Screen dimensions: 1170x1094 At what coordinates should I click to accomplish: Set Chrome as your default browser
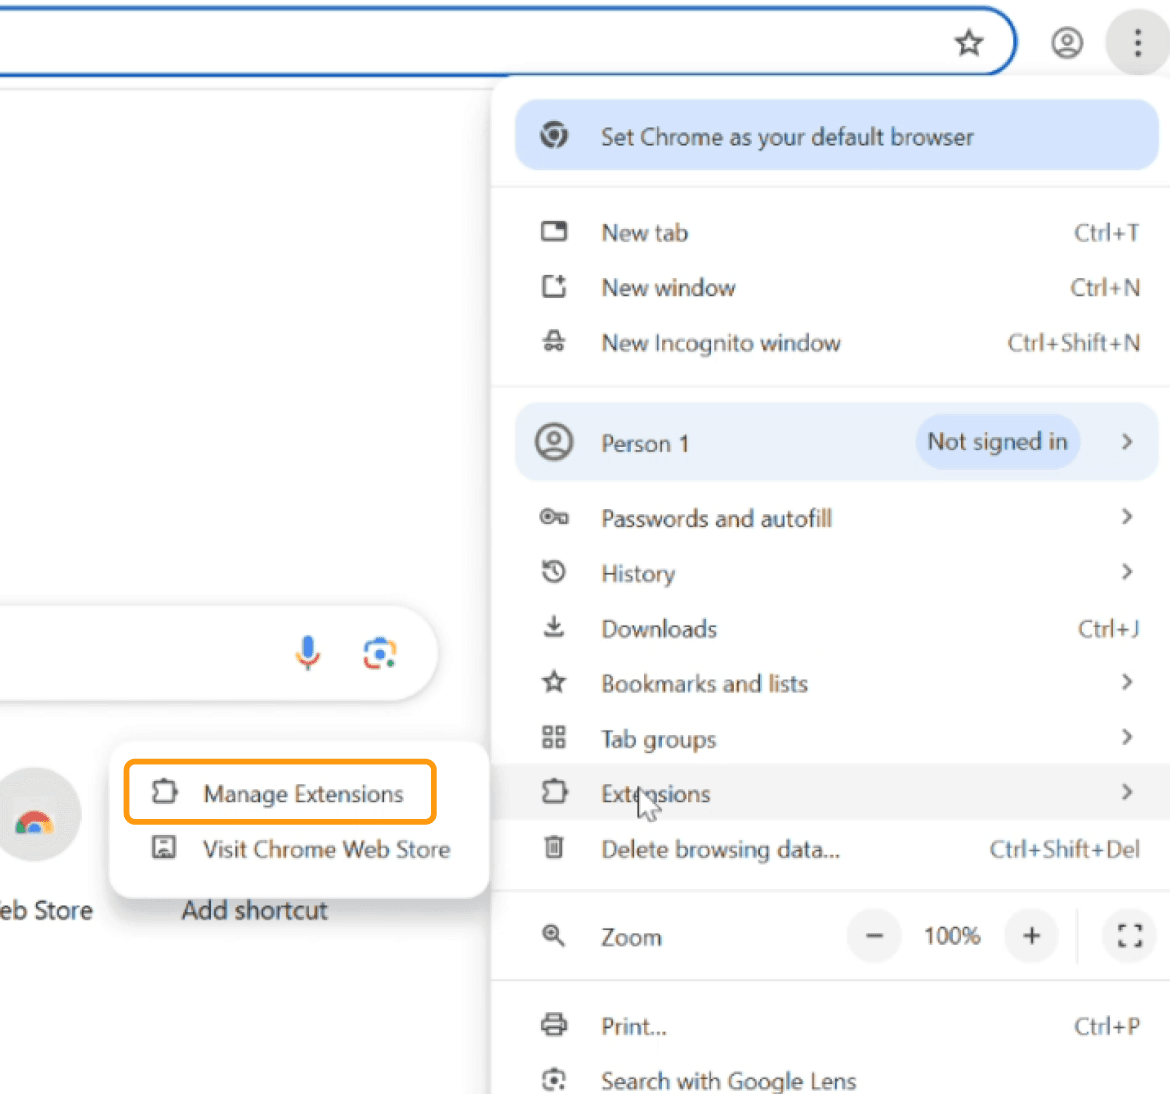click(837, 136)
